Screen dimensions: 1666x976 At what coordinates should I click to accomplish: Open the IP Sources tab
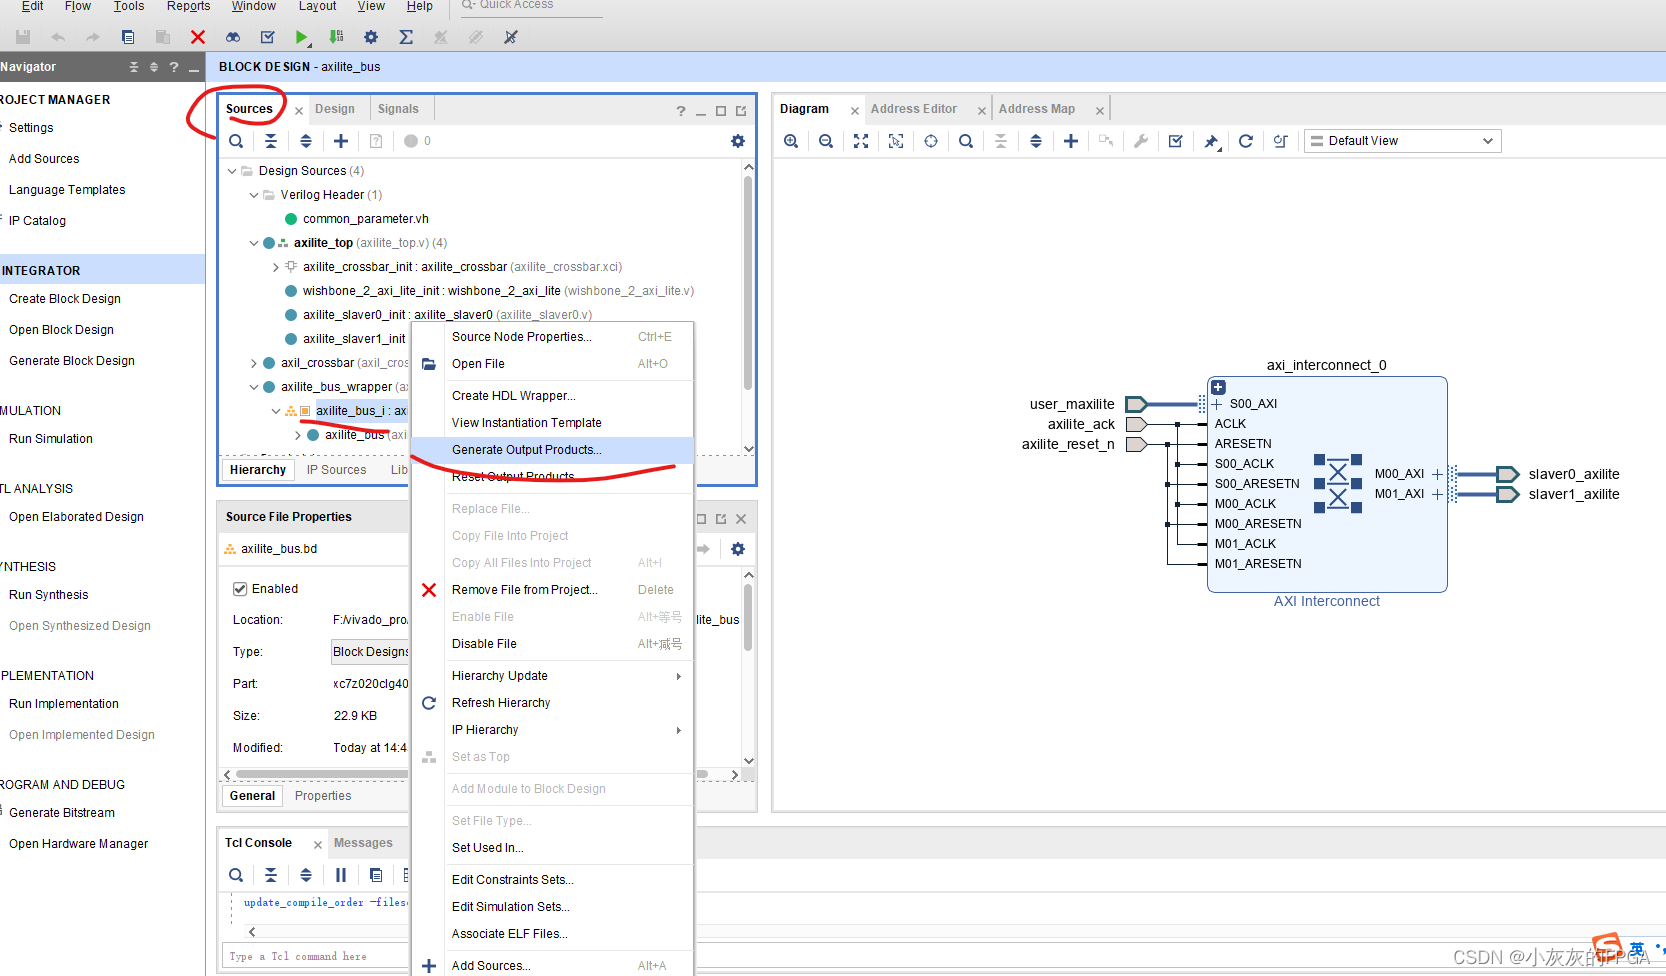(336, 470)
